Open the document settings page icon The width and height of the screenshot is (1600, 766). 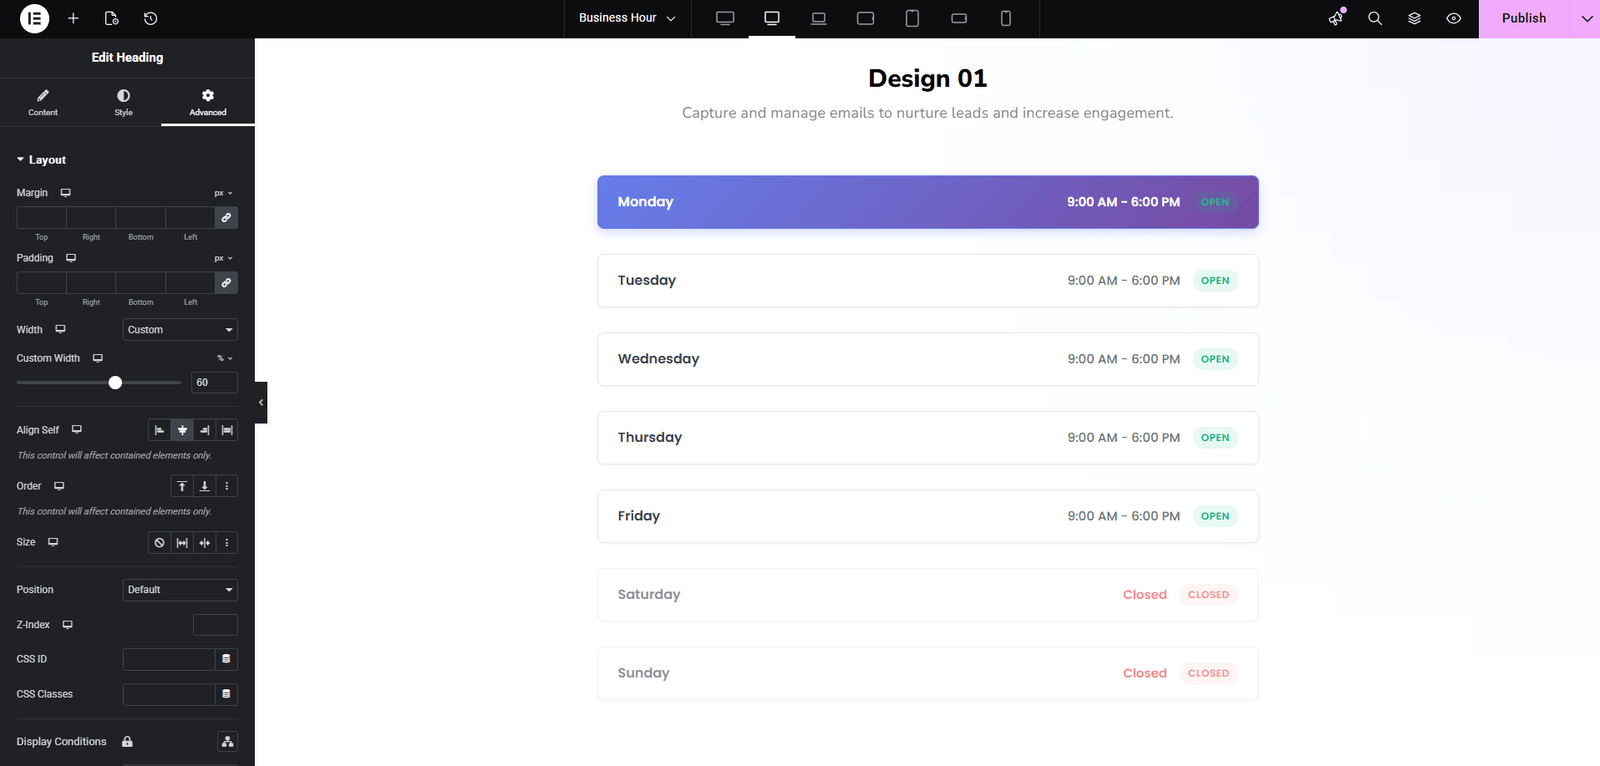111,18
